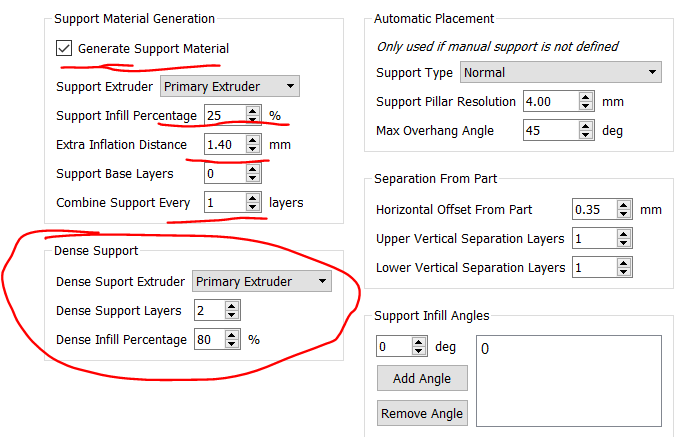Select angle 0 in the infill angles list
This screenshot has width=694, height=437.
tap(485, 349)
